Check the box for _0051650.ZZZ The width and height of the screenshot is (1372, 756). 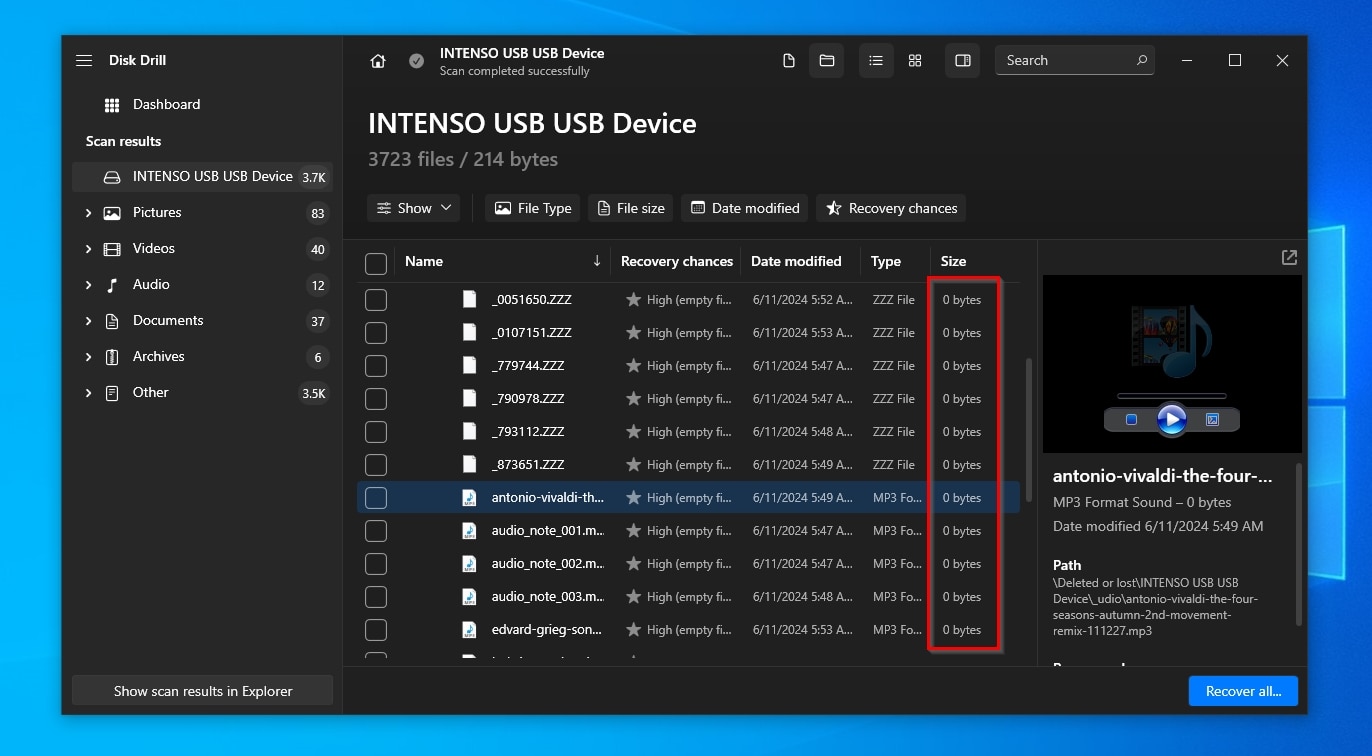click(376, 300)
